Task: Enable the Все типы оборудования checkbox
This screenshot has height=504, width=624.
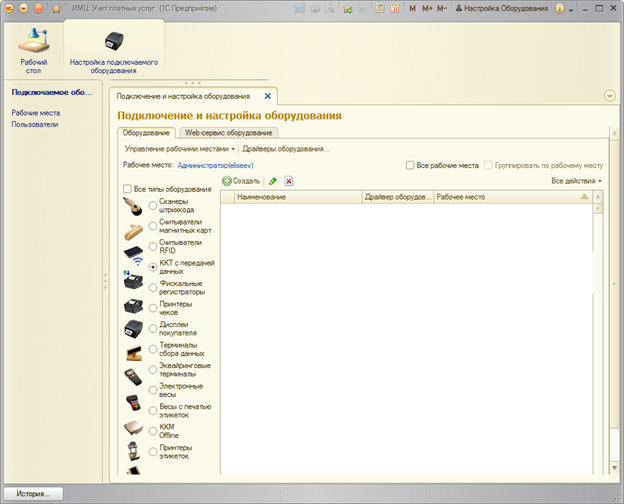Action: 127,189
